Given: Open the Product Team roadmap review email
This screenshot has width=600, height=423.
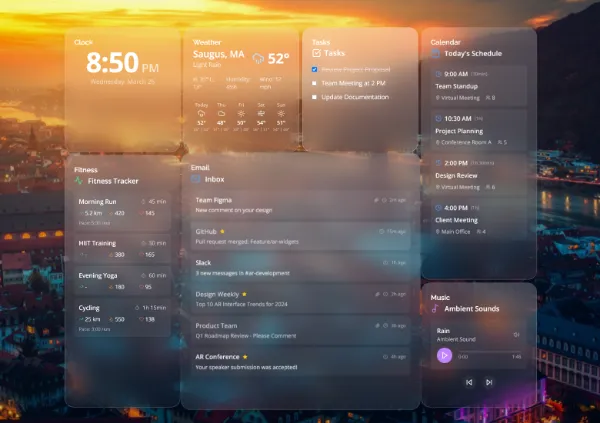Looking at the screenshot, I should pos(300,331).
